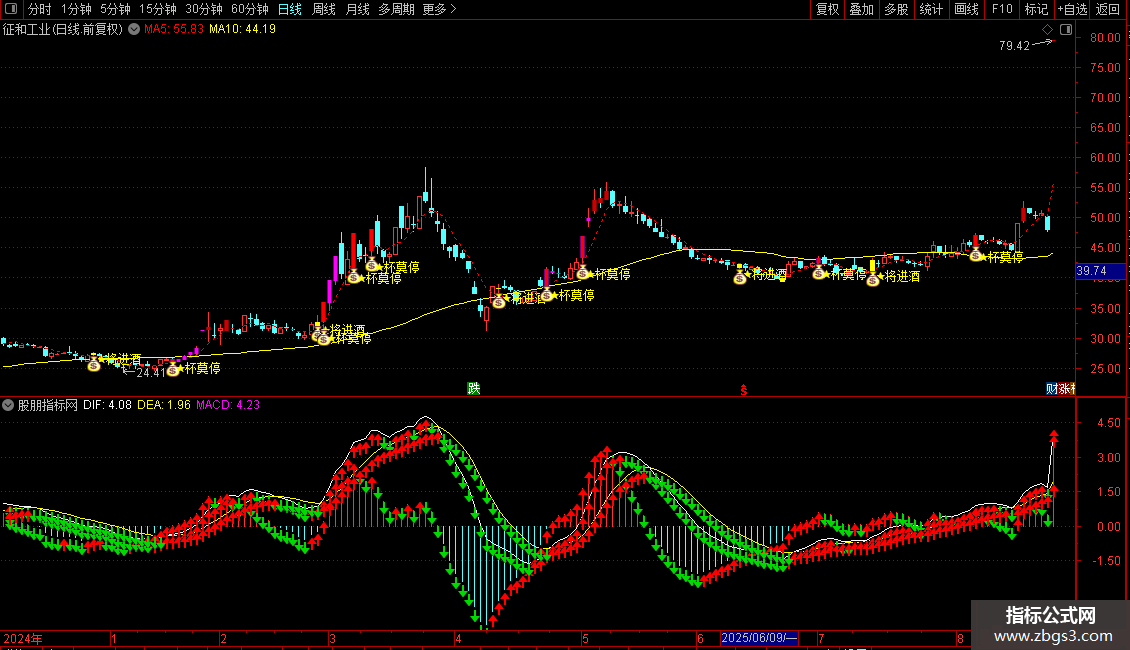The width and height of the screenshot is (1130, 650).
Task: Switch to the 分时 chart tab
Action: coord(40,9)
